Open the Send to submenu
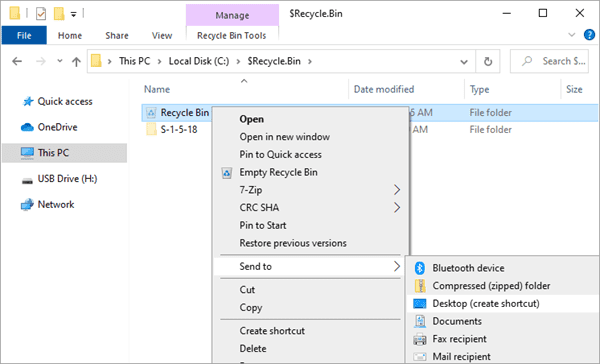The height and width of the screenshot is (364, 600). pyautogui.click(x=310, y=266)
